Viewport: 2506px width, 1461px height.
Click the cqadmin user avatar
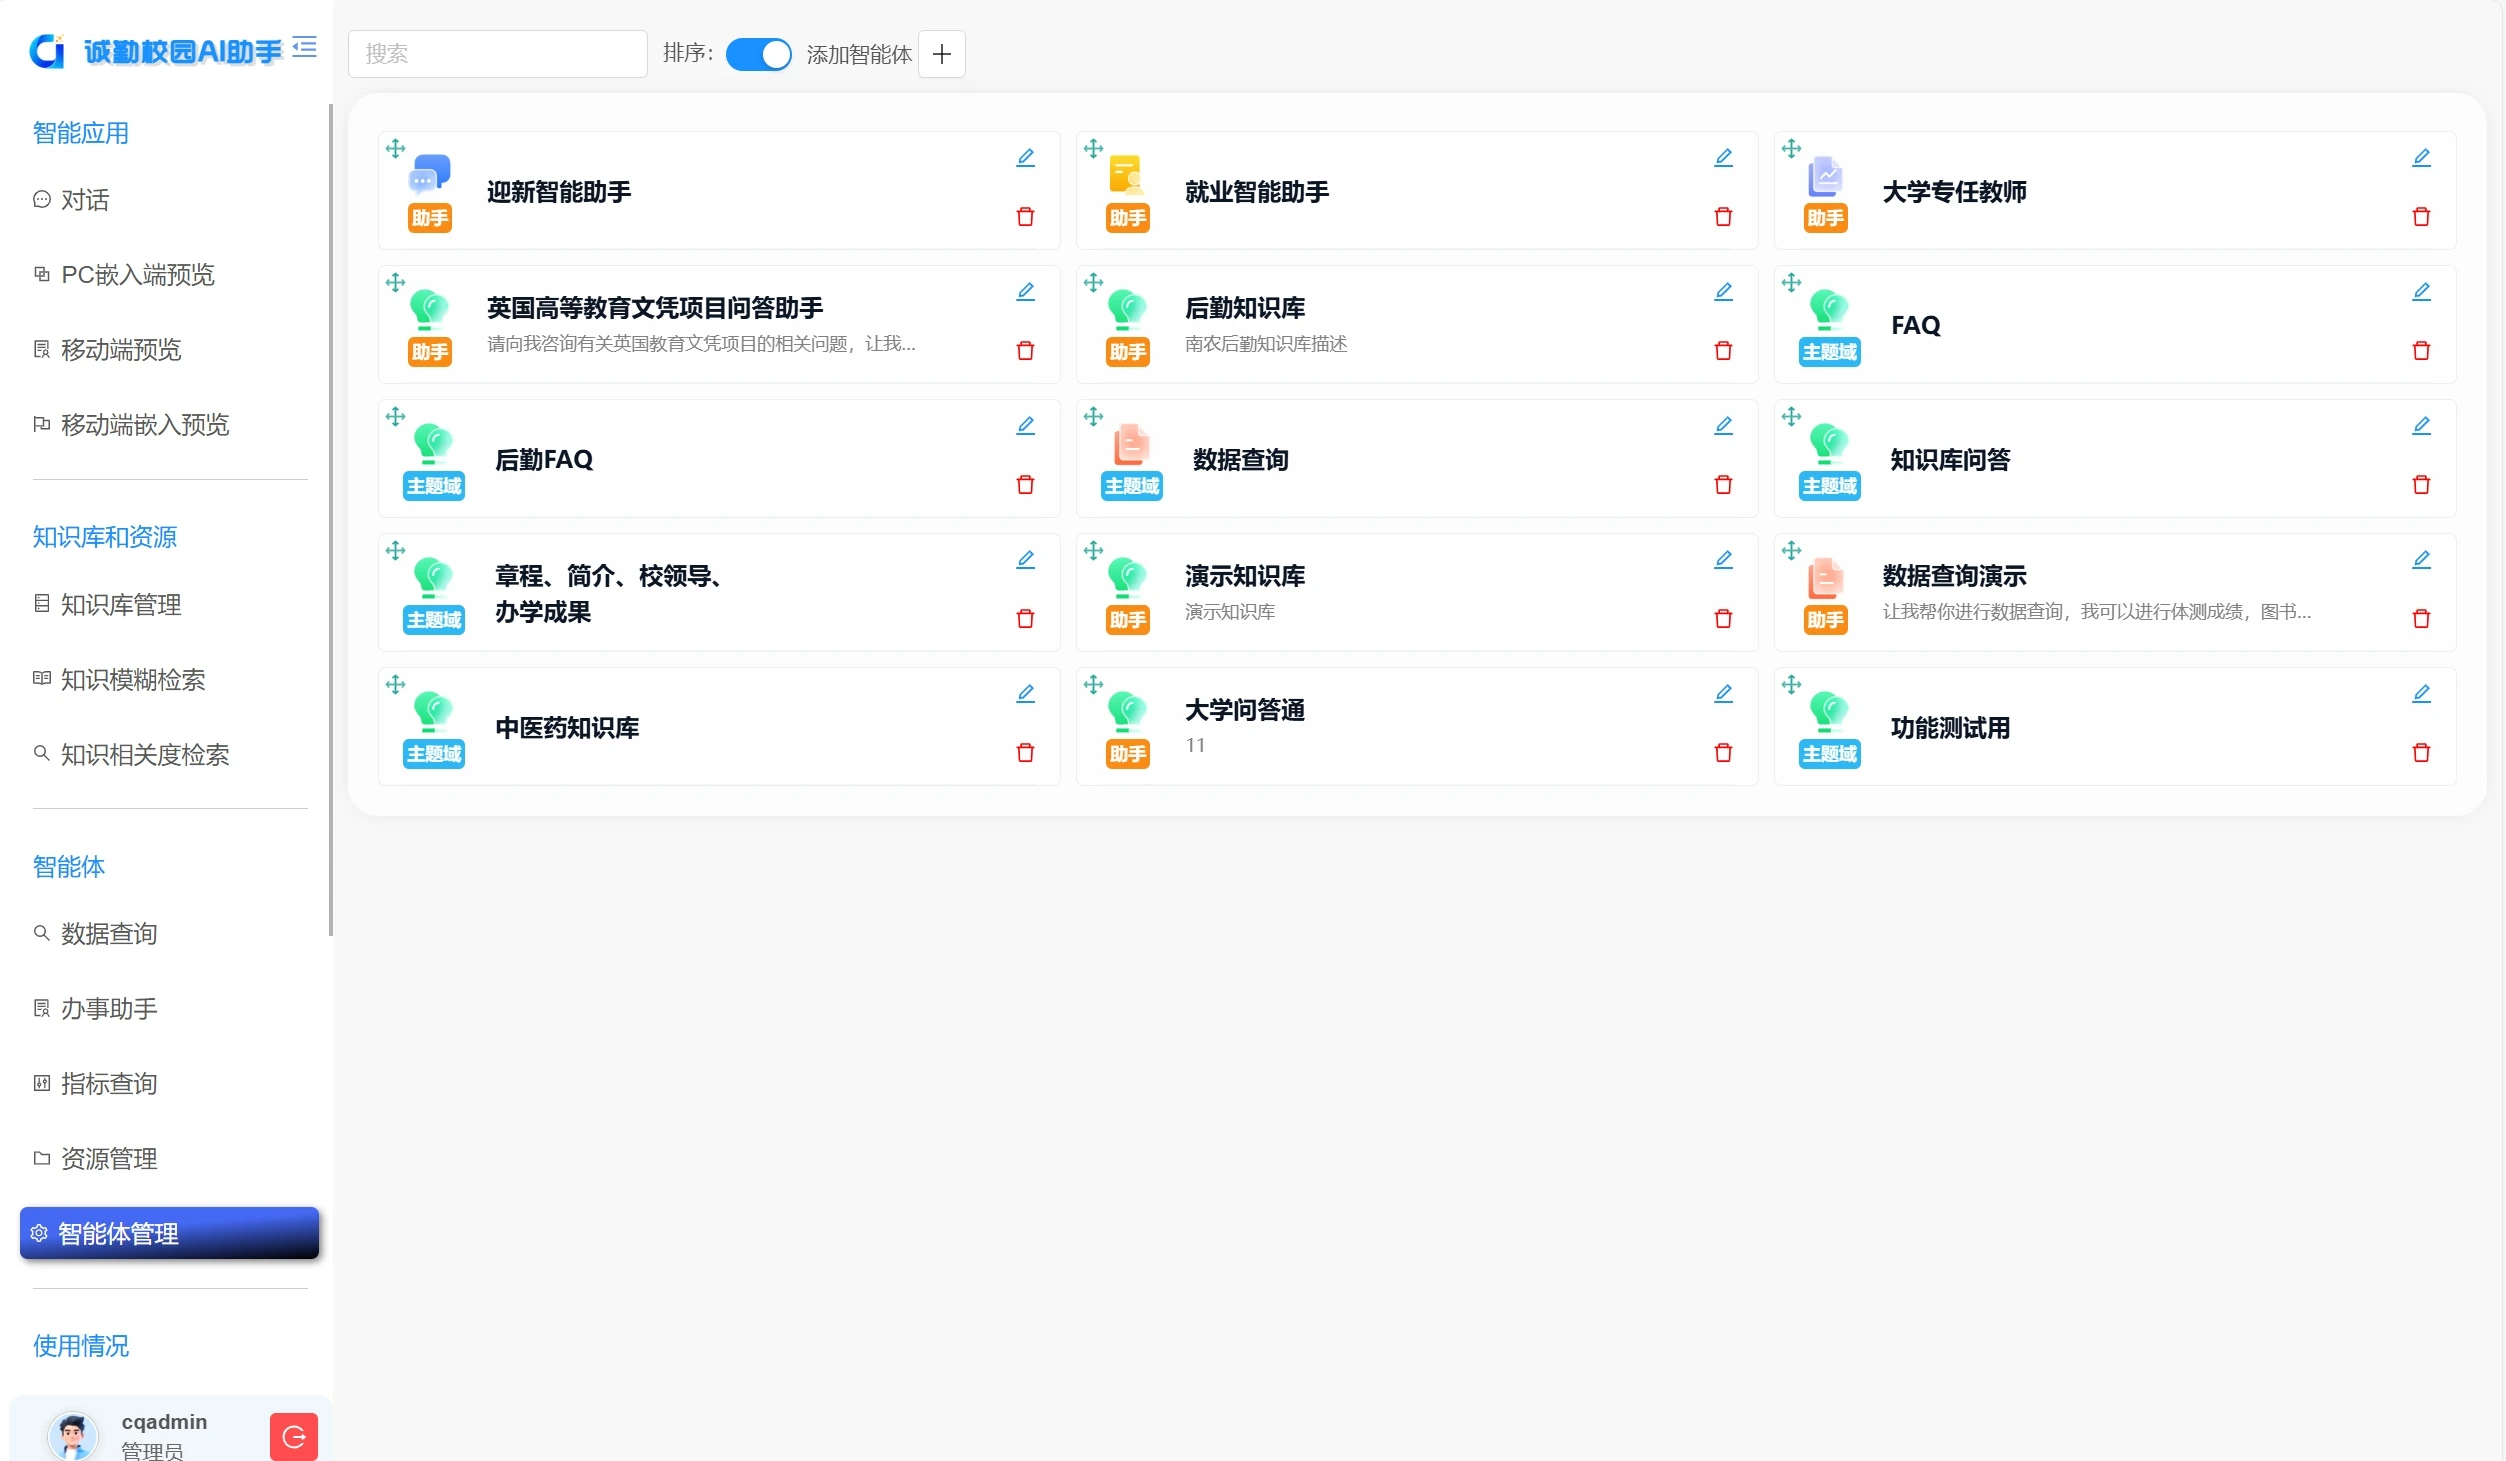73,1436
